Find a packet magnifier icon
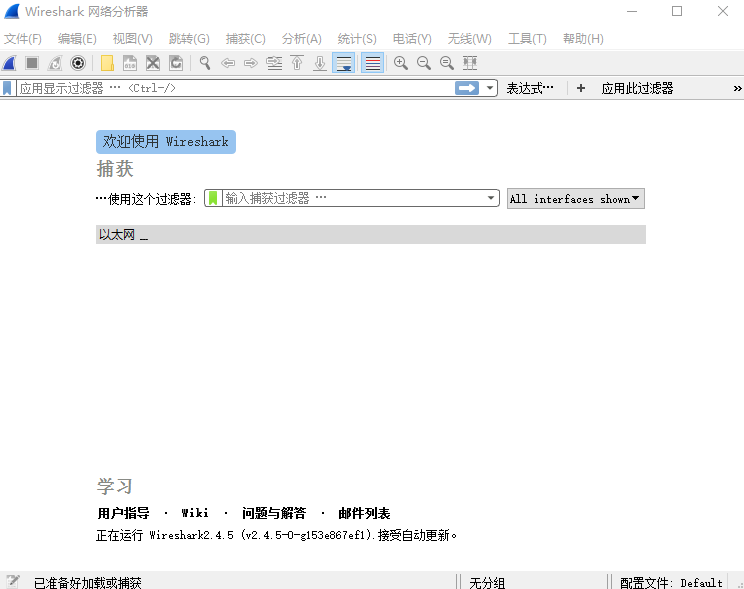 (x=205, y=63)
